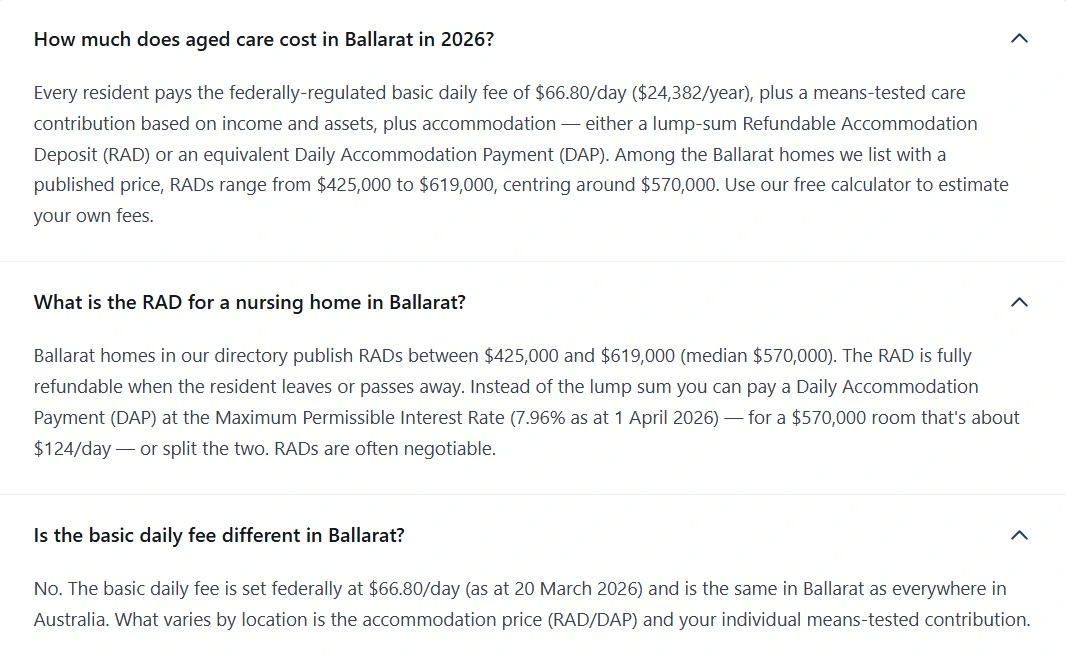Click "$425,000 to $619,000" range in first answer
Image resolution: width=1066 pixels, height=662 pixels.
tap(405, 185)
